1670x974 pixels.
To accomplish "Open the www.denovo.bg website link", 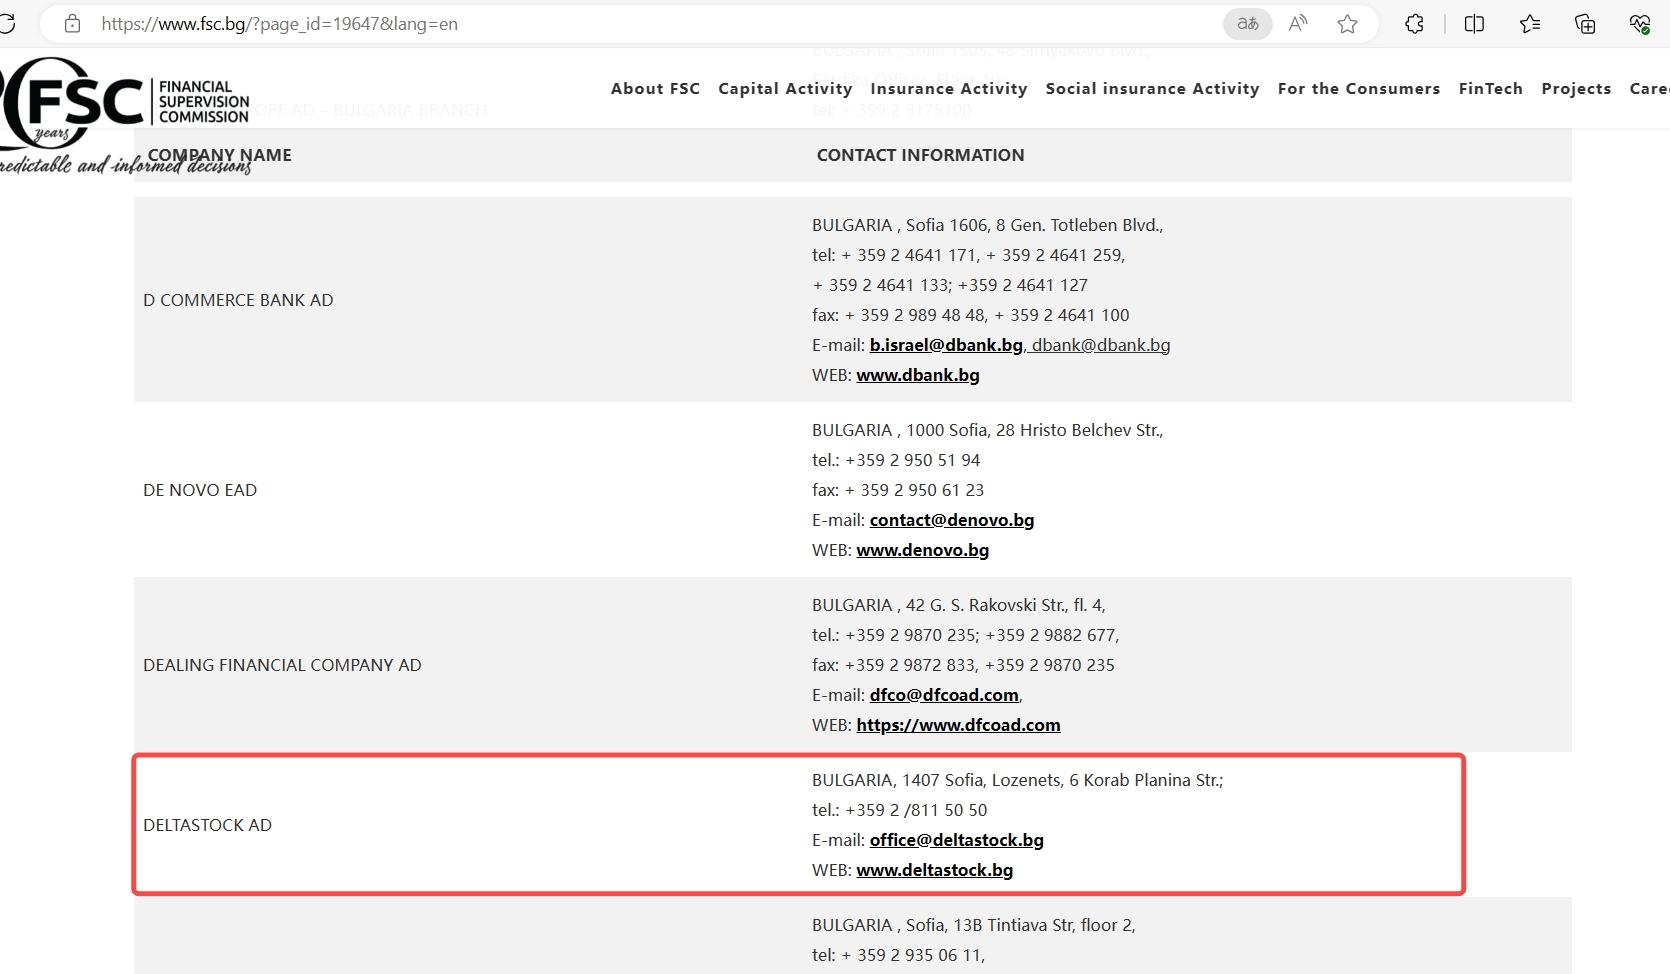I will tap(922, 550).
